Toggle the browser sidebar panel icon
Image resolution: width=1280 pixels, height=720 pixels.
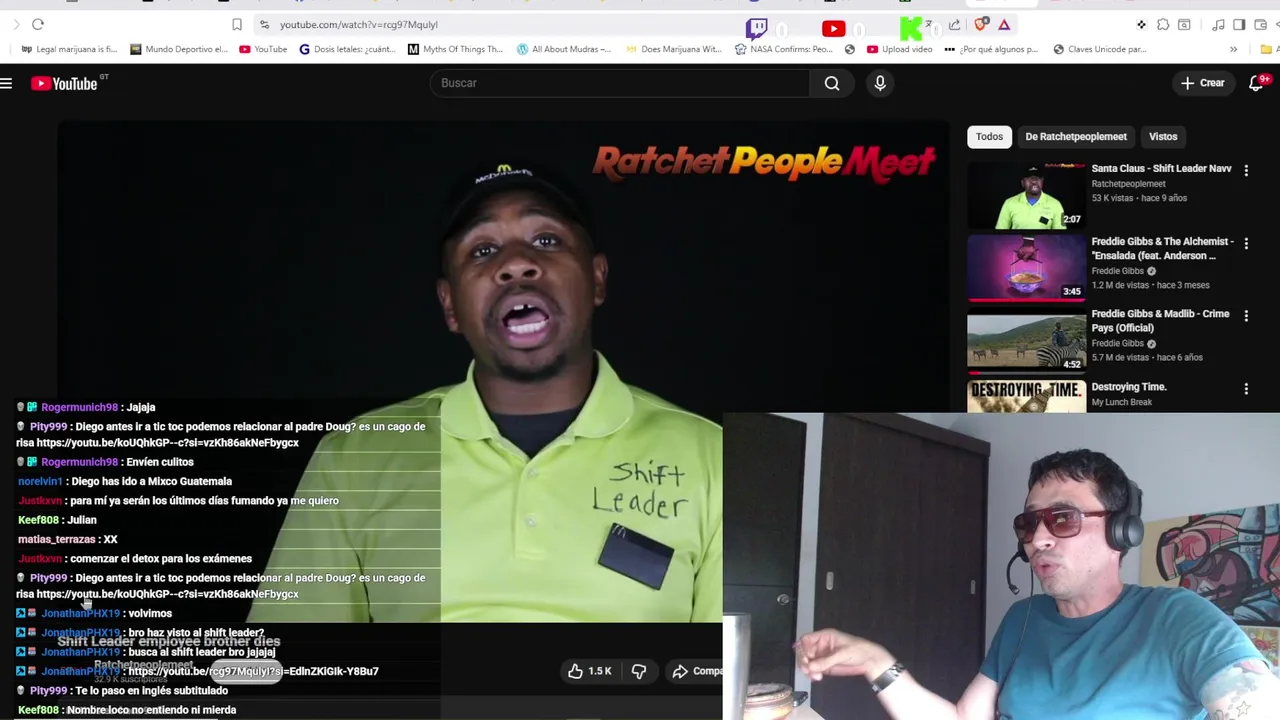1239,25
